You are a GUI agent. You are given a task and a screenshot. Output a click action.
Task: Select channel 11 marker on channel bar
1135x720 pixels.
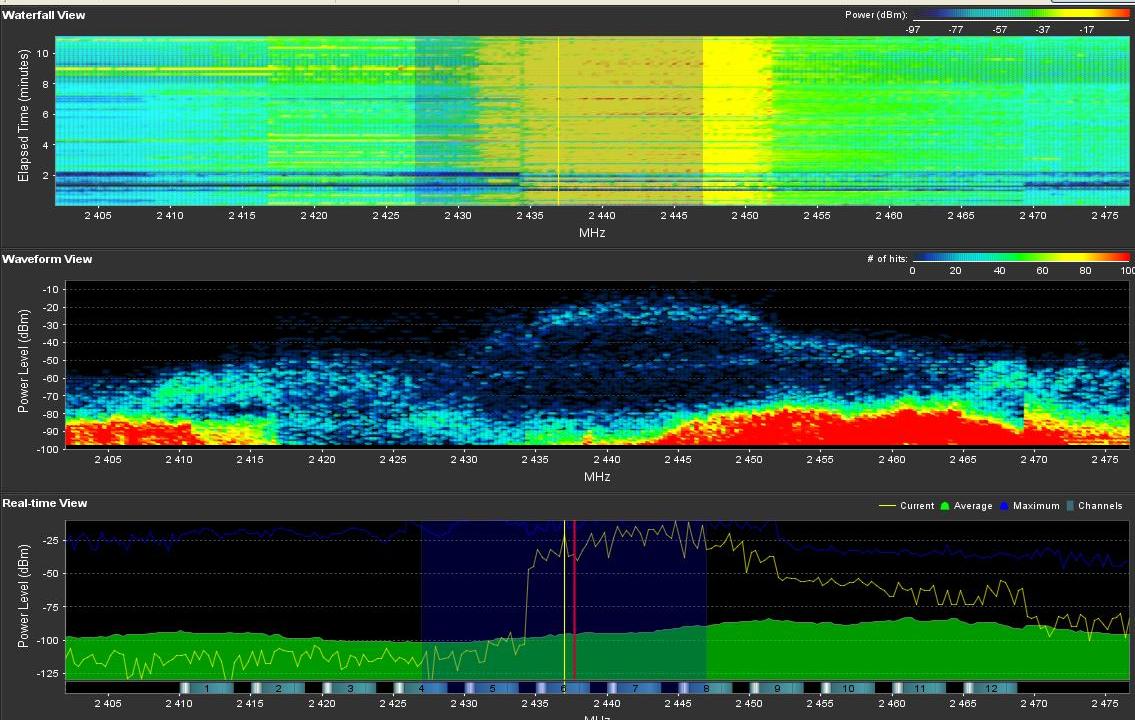point(921,689)
